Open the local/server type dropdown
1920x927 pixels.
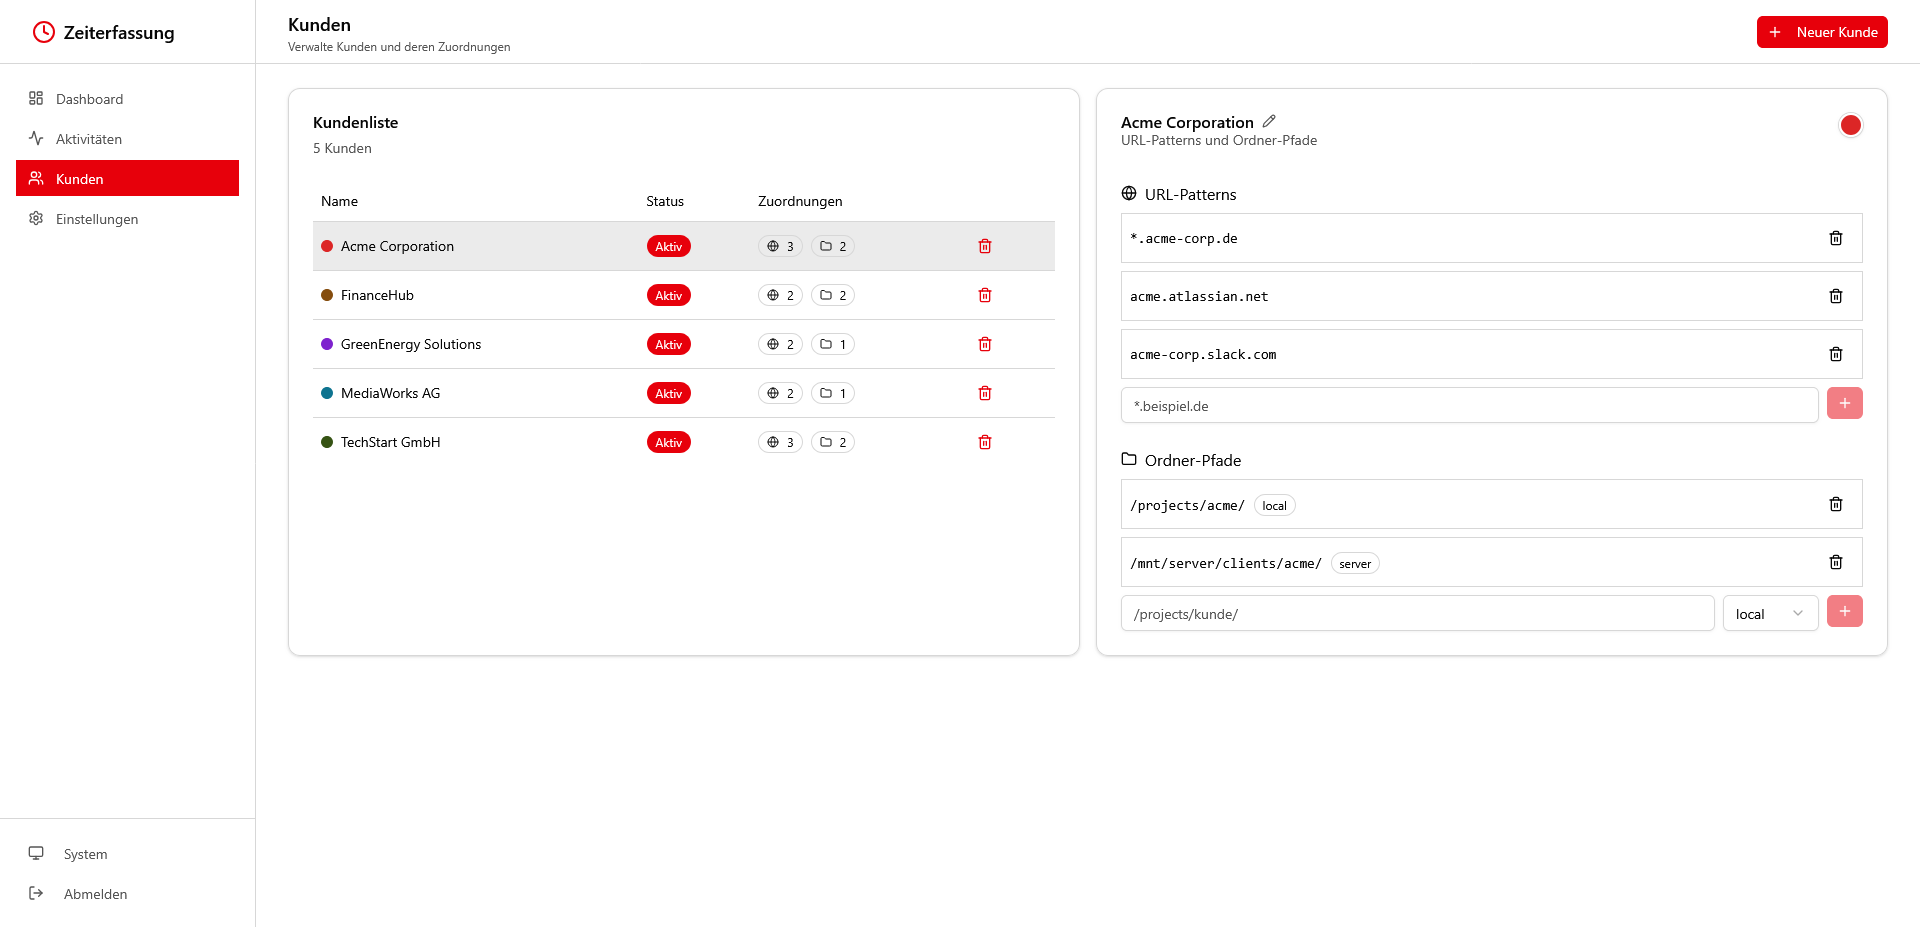point(1769,613)
